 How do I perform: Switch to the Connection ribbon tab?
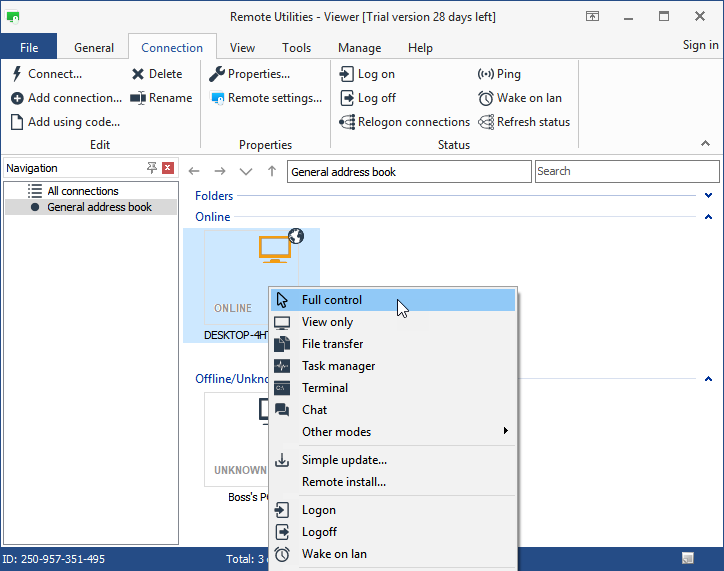click(172, 48)
